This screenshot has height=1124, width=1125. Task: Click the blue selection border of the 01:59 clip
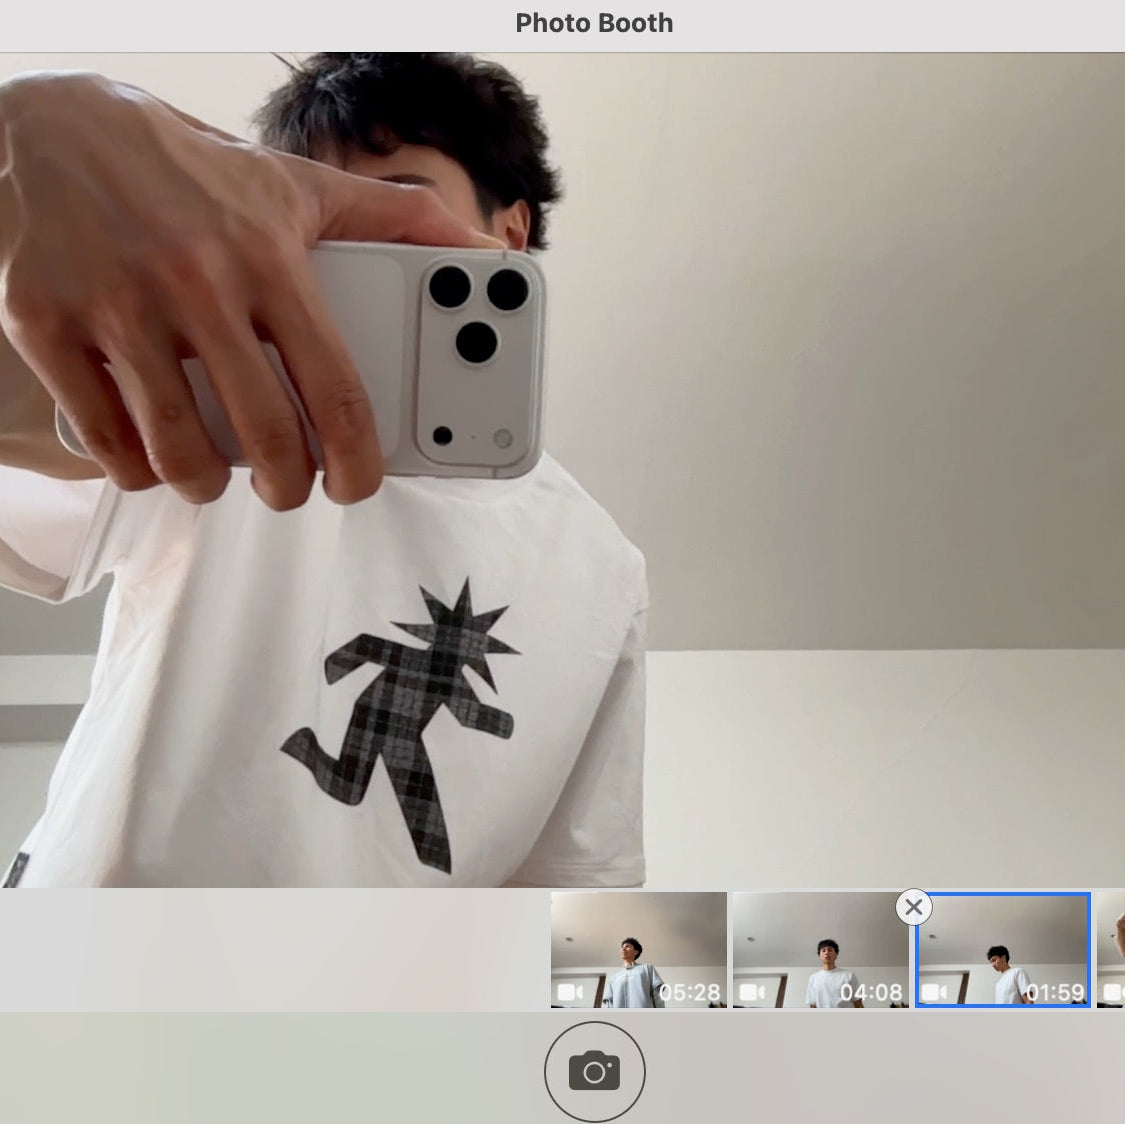click(x=1003, y=894)
